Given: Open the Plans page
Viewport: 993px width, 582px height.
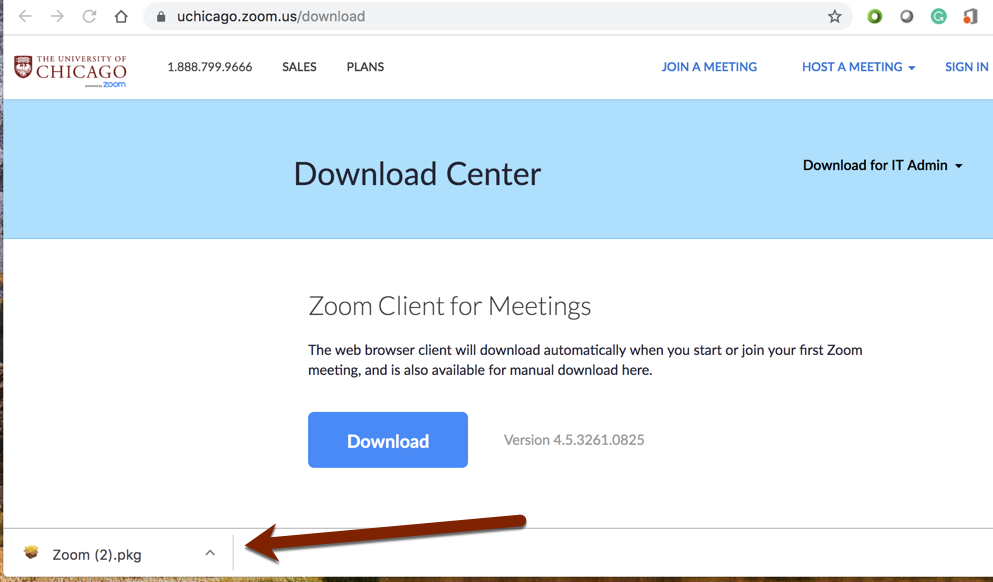Looking at the screenshot, I should point(365,67).
